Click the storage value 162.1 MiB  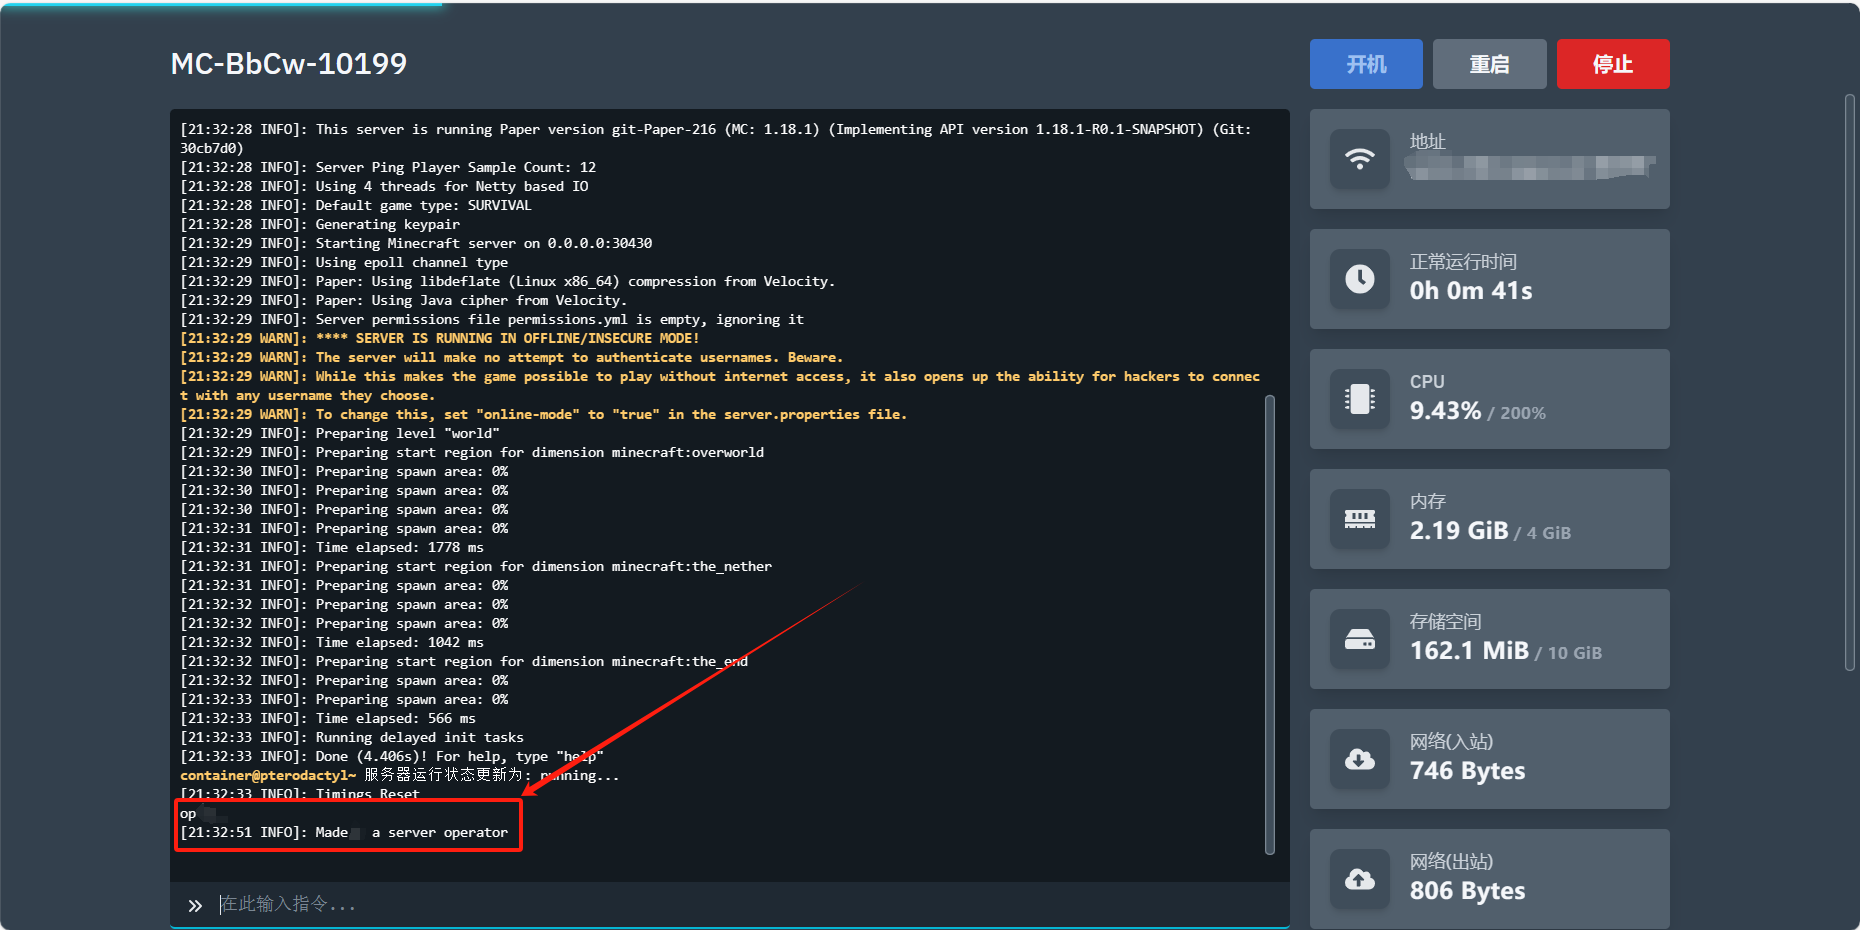1469,651
